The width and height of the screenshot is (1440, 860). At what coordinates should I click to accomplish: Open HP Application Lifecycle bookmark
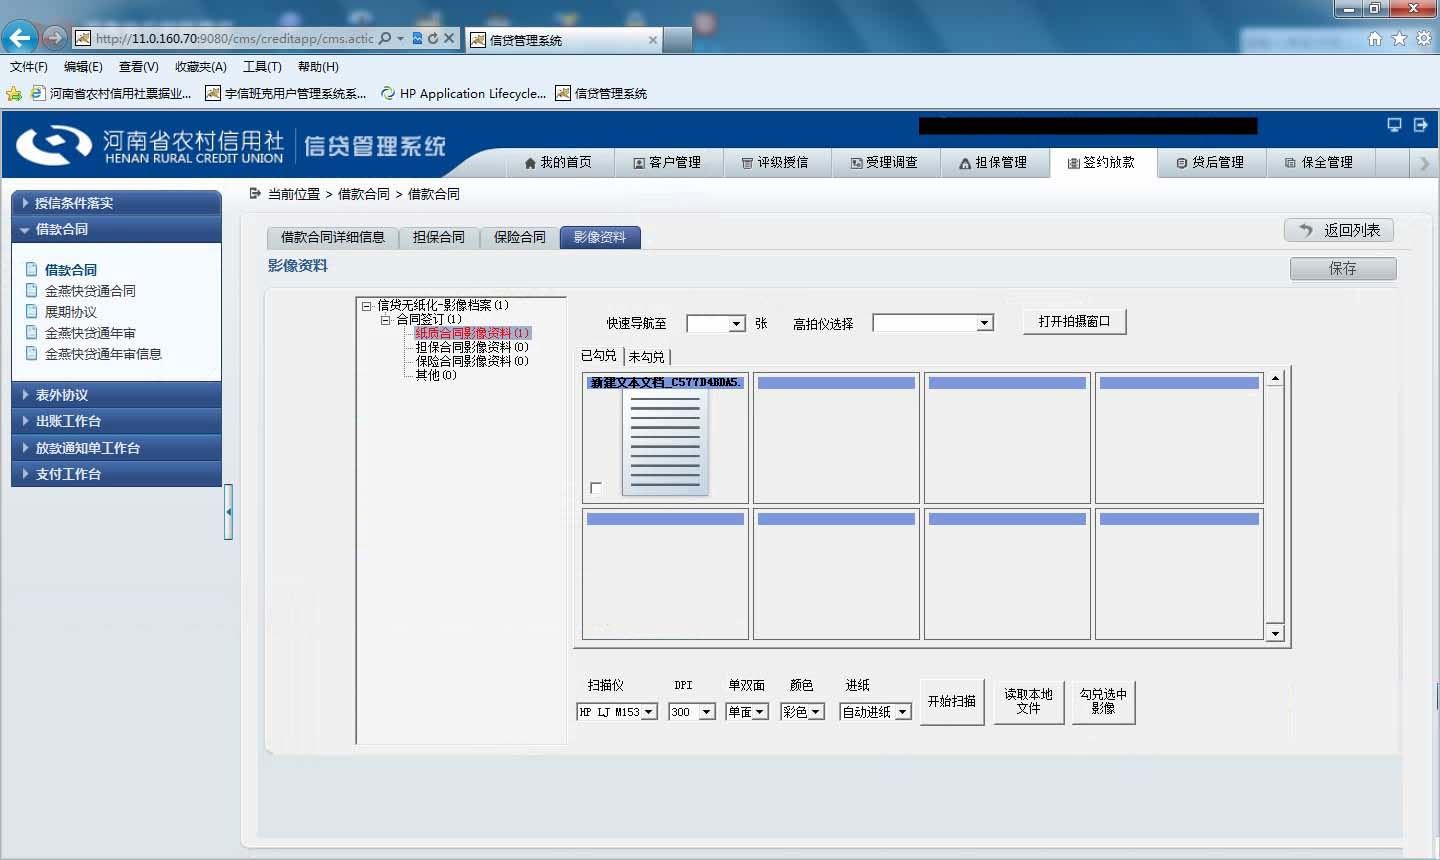(x=463, y=93)
